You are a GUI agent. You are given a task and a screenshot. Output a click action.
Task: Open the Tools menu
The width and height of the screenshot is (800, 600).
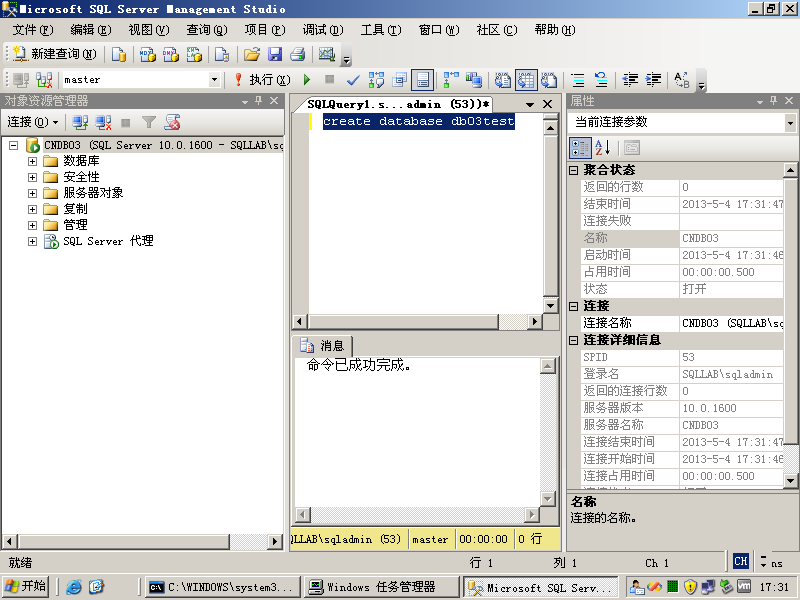point(381,30)
